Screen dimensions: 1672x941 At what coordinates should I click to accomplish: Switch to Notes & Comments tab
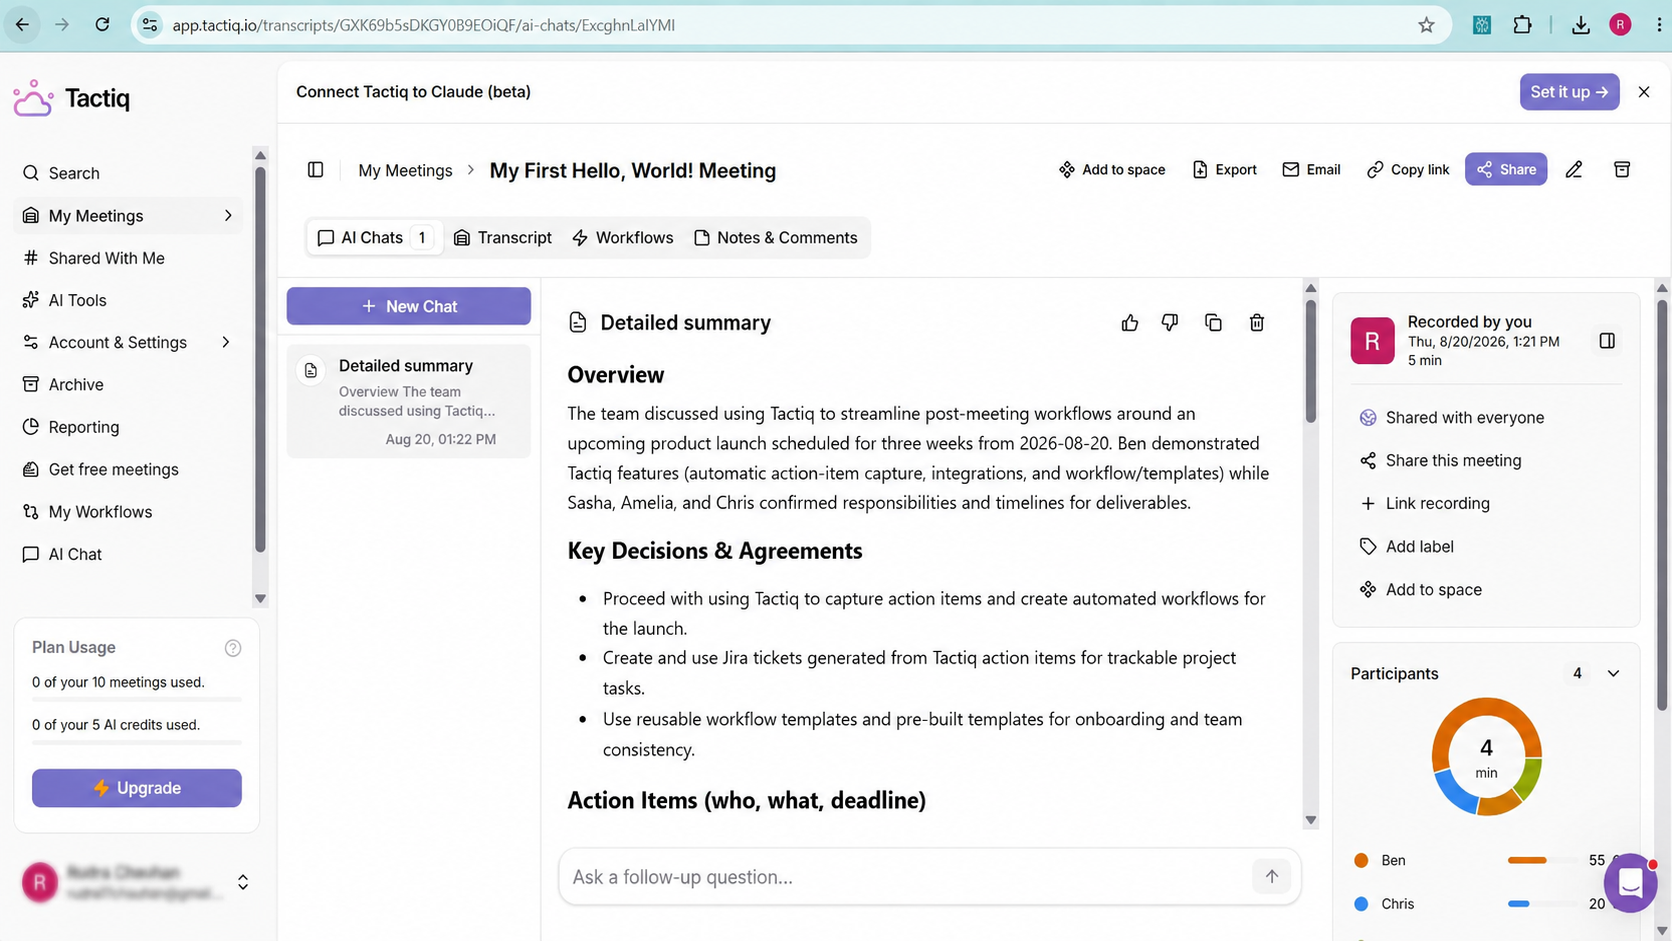click(775, 238)
